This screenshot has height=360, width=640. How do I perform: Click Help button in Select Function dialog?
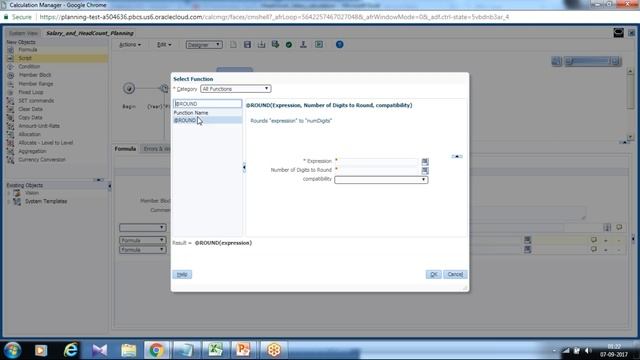(182, 274)
